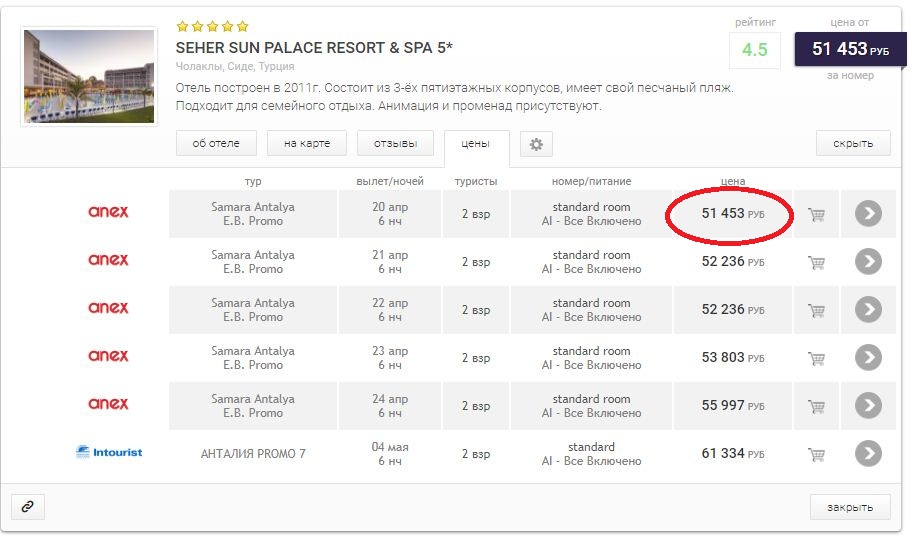Switch to the об отеле tab
Viewport: 911px width, 536px height.
[x=216, y=143]
